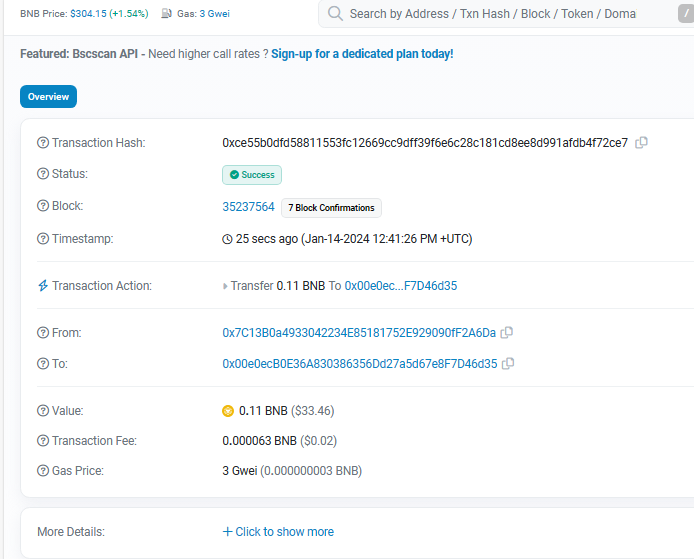The width and height of the screenshot is (694, 559).
Task: Click the help icon next to Block
Action: 43,206
